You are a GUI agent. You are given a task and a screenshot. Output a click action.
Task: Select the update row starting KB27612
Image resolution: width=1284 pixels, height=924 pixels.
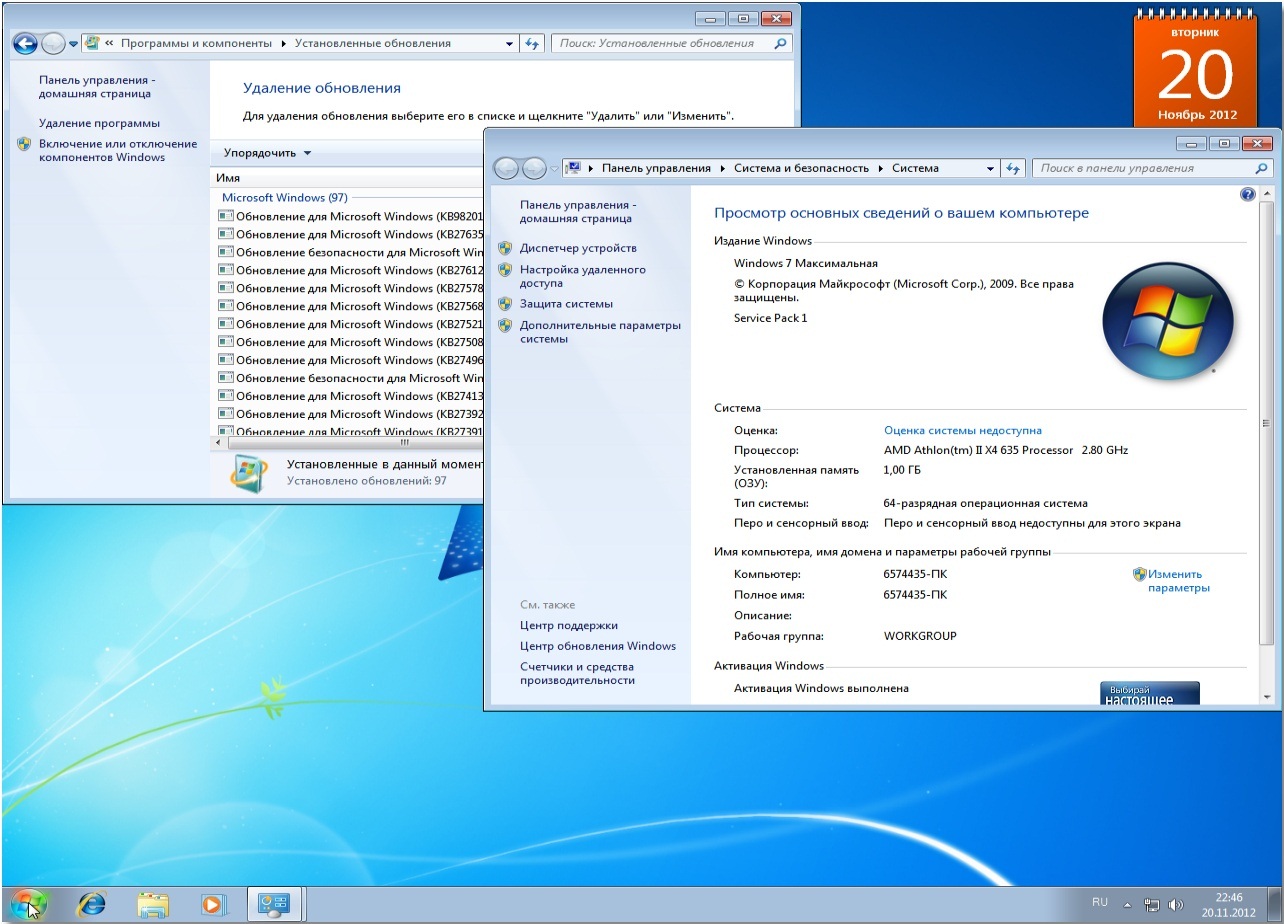click(350, 270)
